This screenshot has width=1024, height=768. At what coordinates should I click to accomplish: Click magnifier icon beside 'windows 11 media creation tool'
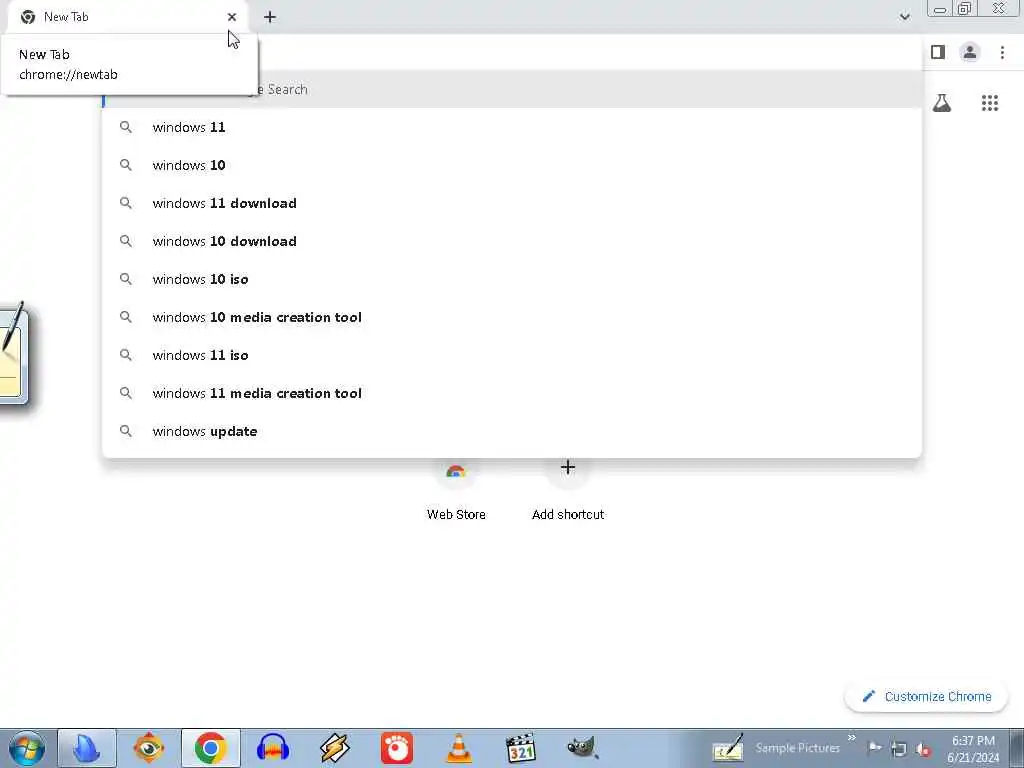[126, 392]
